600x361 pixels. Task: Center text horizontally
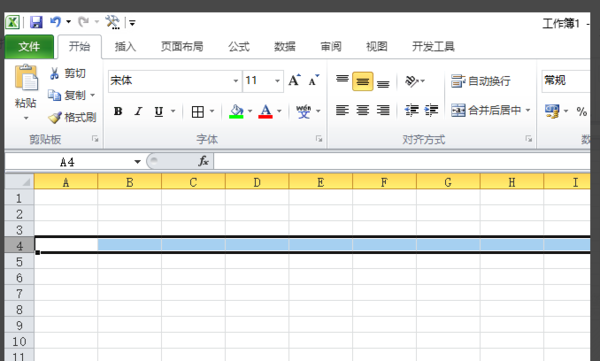[x=363, y=111]
